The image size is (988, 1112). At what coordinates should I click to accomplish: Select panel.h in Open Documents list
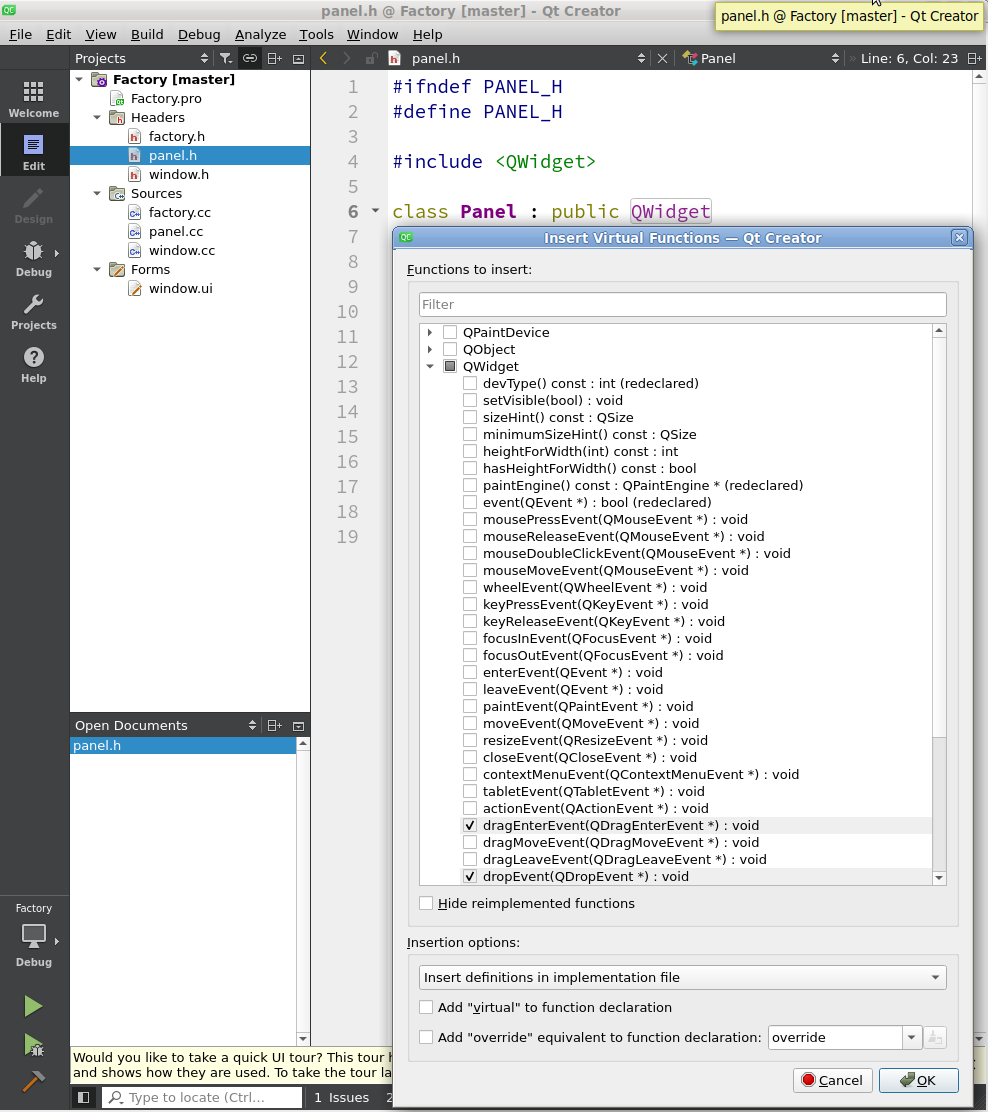click(183, 745)
